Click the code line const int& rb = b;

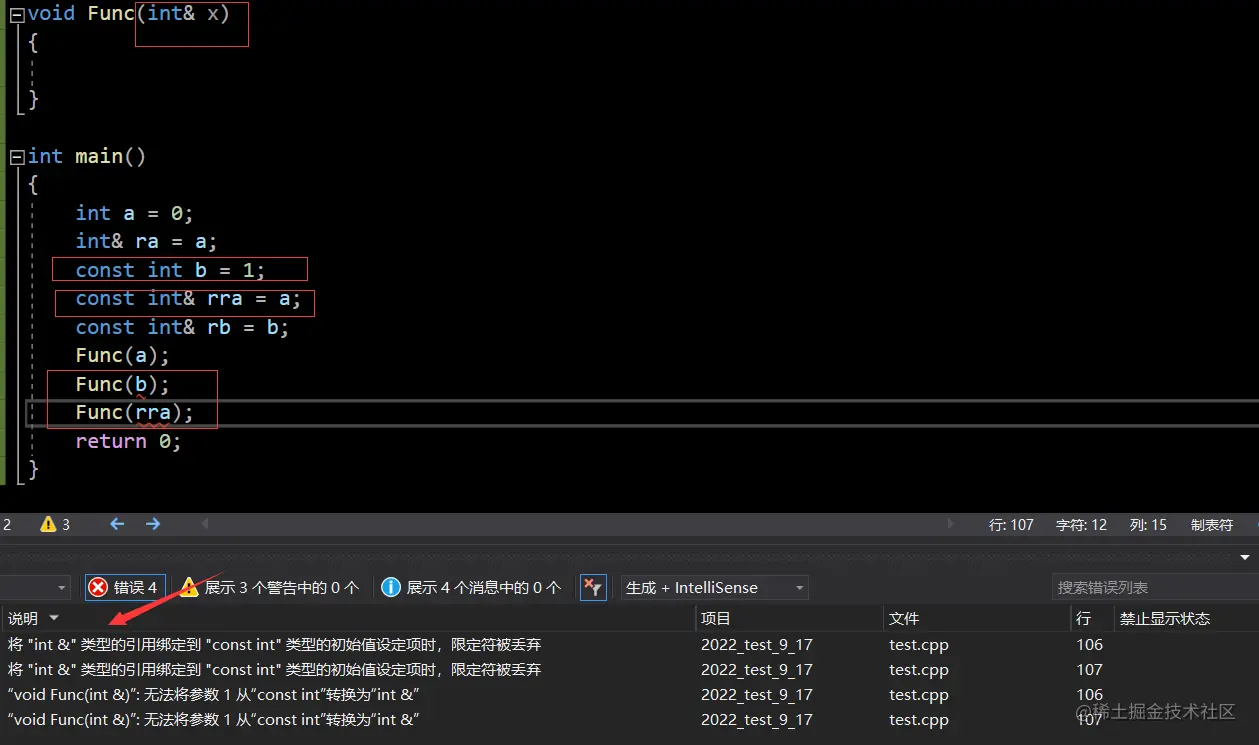(182, 327)
